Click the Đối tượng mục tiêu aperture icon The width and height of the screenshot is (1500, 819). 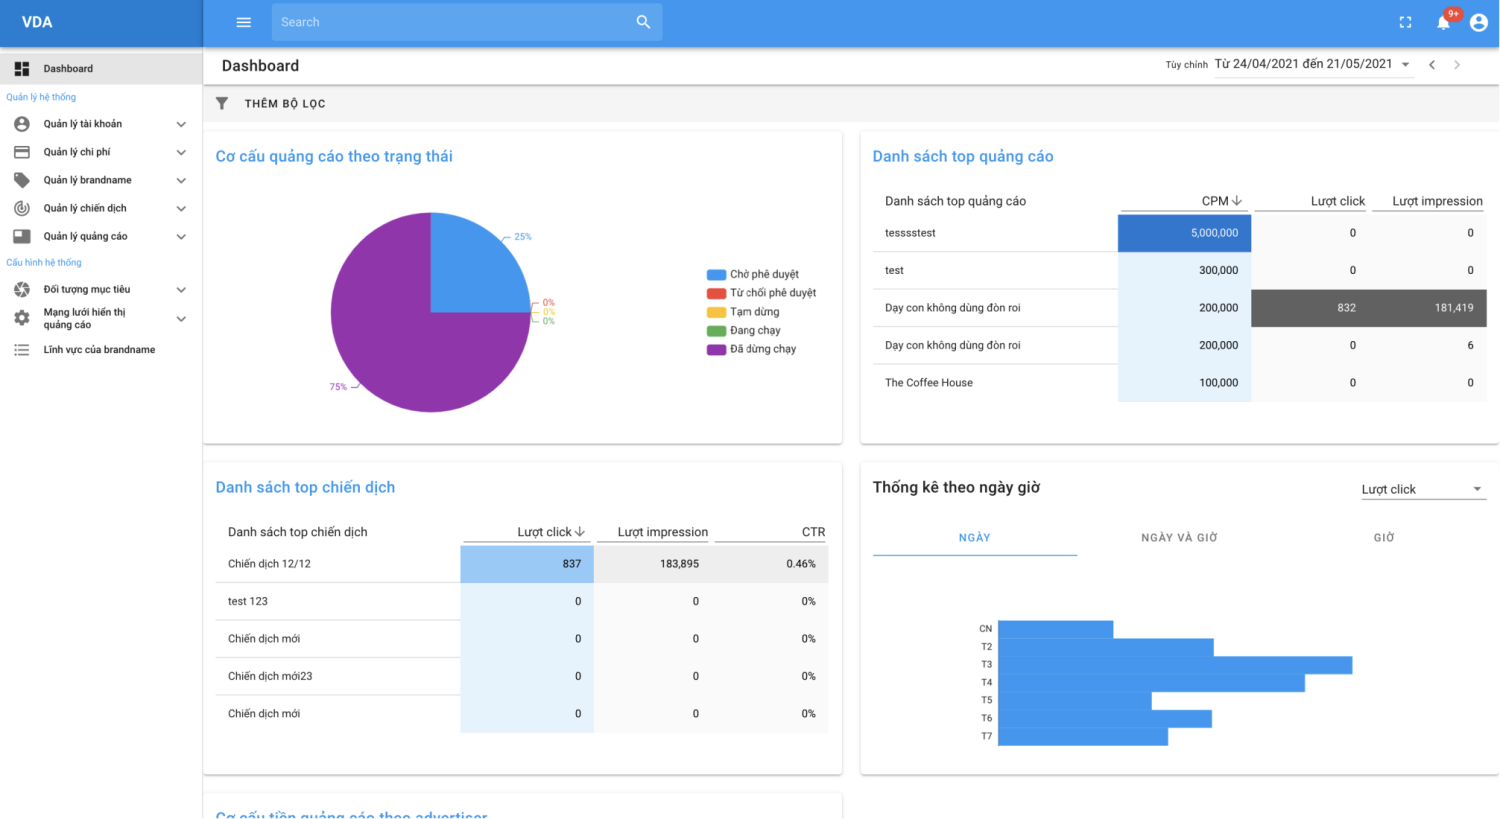pyautogui.click(x=22, y=289)
